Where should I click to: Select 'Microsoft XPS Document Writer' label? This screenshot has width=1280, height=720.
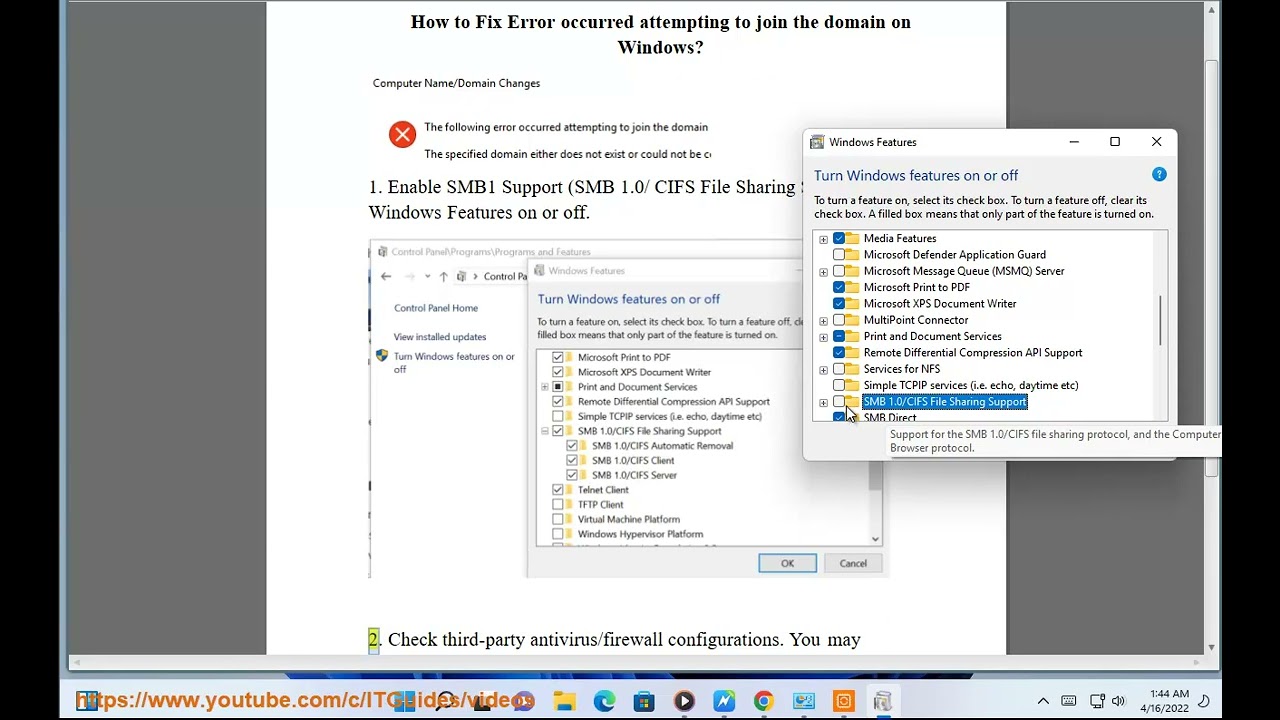[x=940, y=303]
